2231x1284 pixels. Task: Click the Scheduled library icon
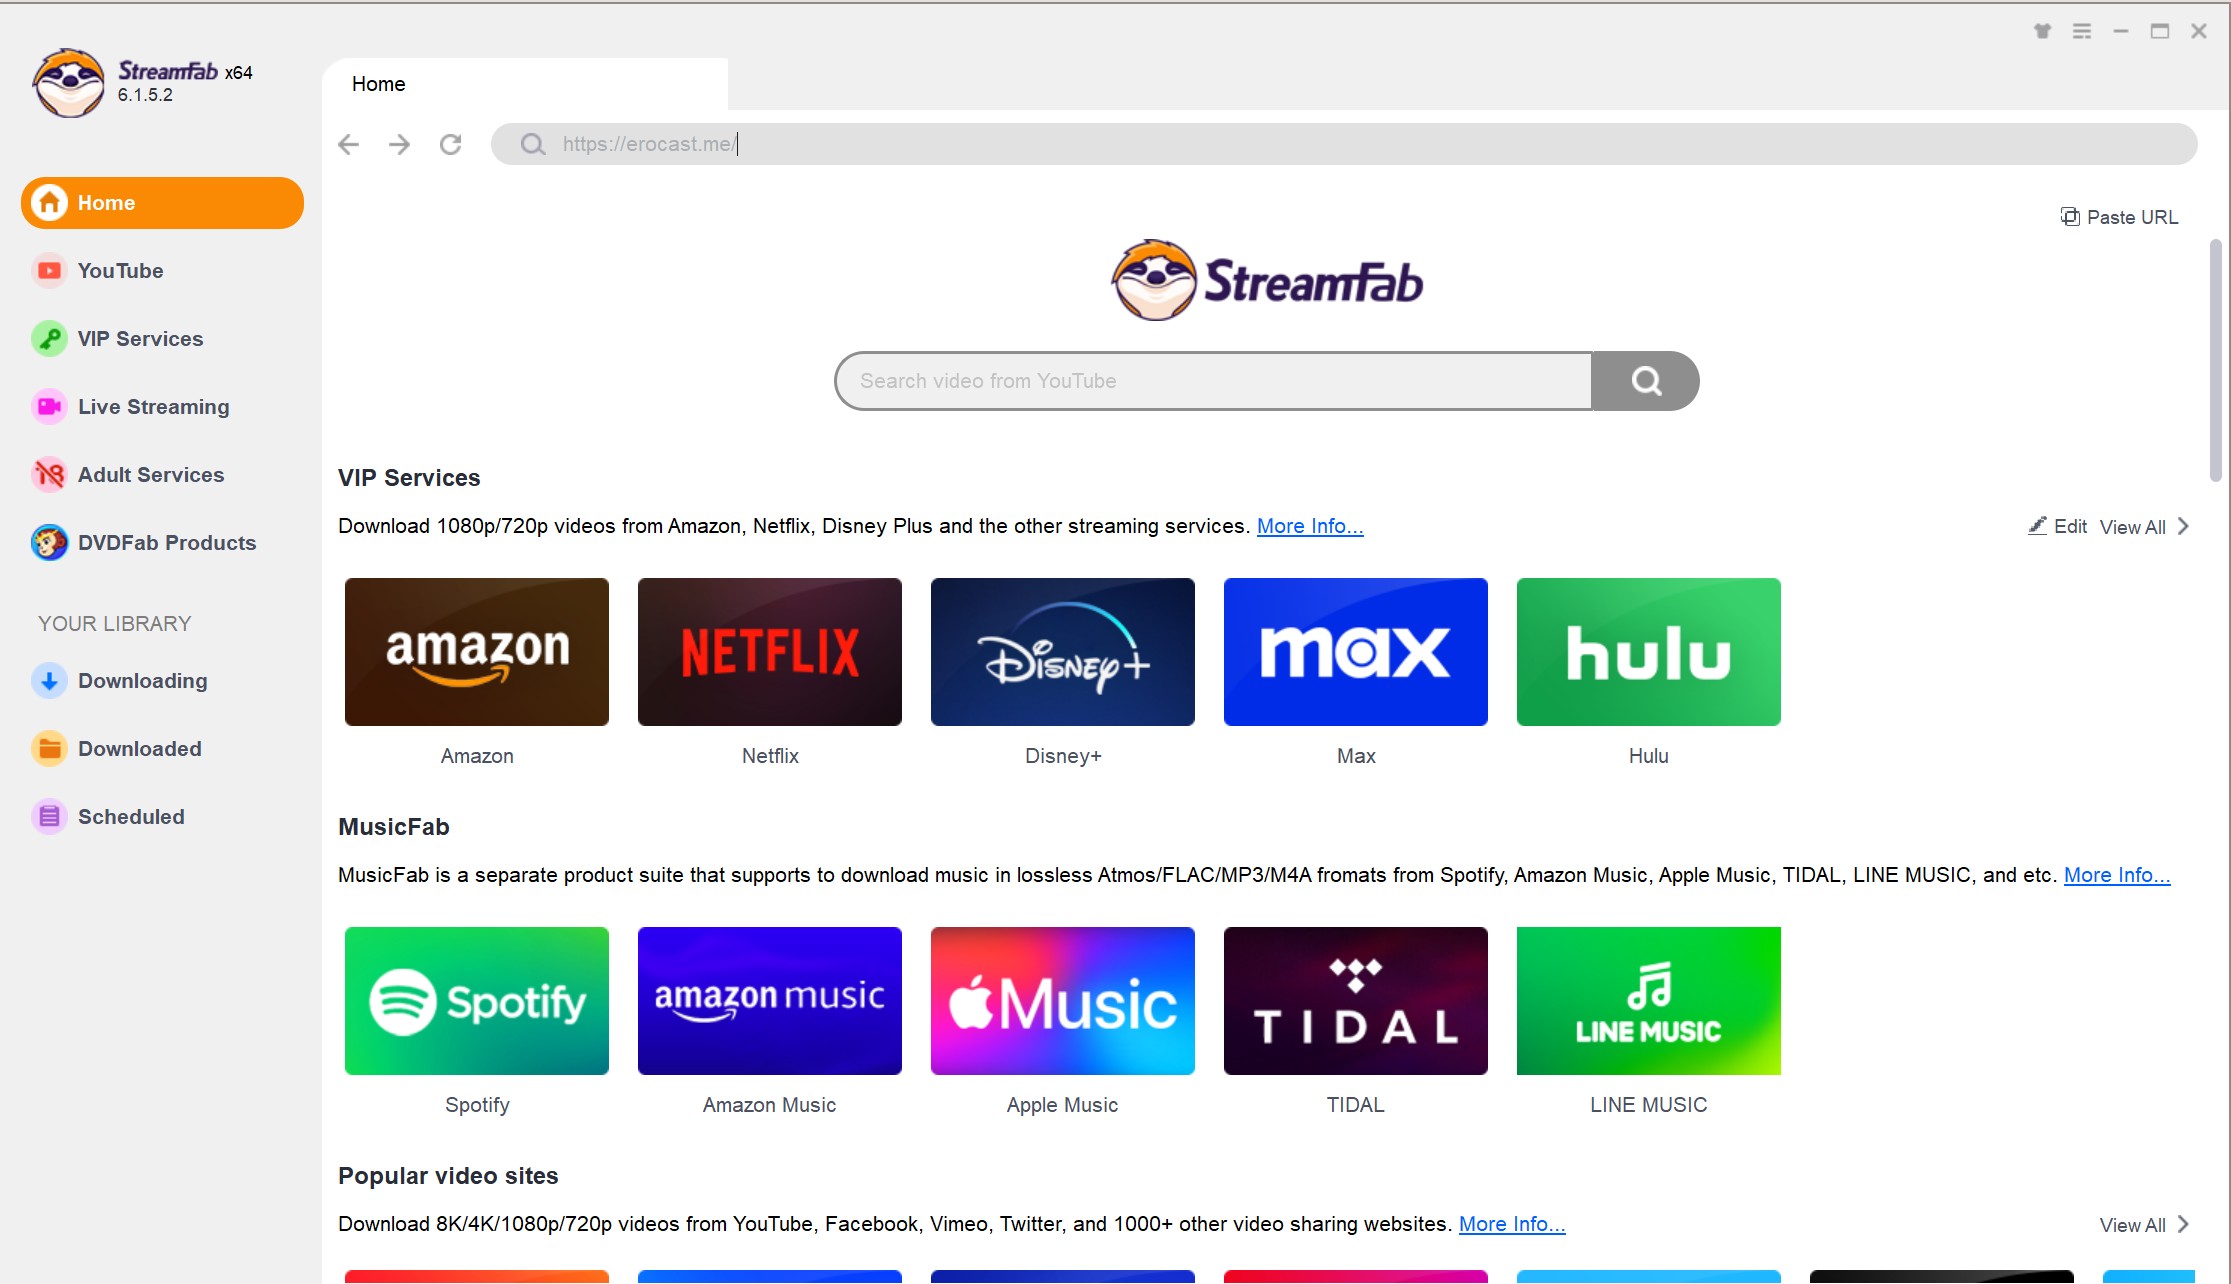pos(48,817)
